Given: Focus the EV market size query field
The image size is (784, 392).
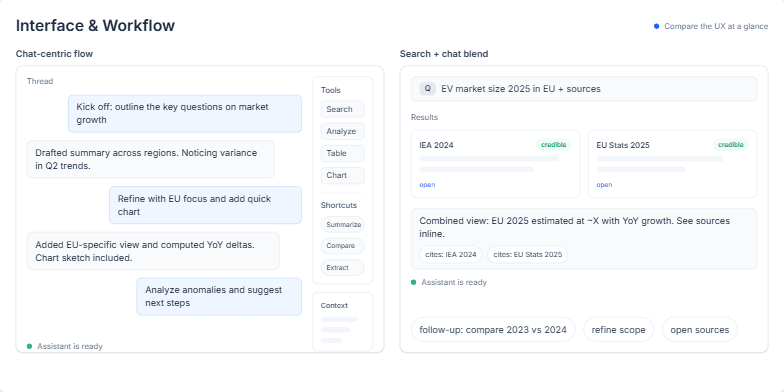Looking at the screenshot, I should coord(584,88).
